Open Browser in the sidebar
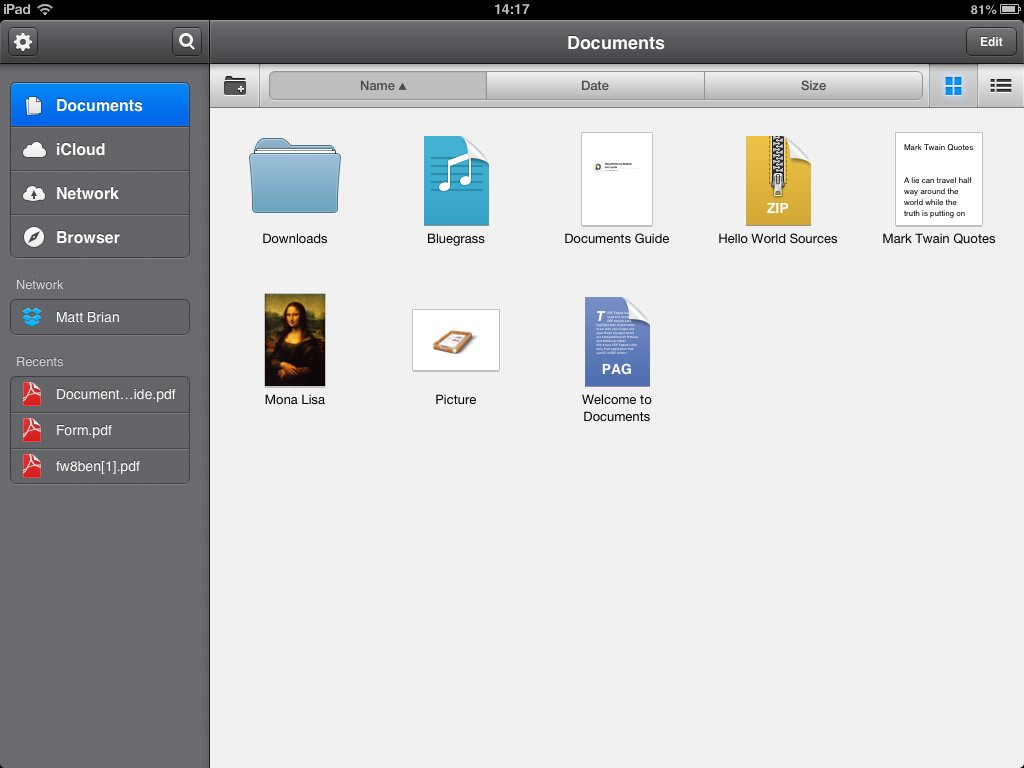The image size is (1024, 768). (100, 237)
